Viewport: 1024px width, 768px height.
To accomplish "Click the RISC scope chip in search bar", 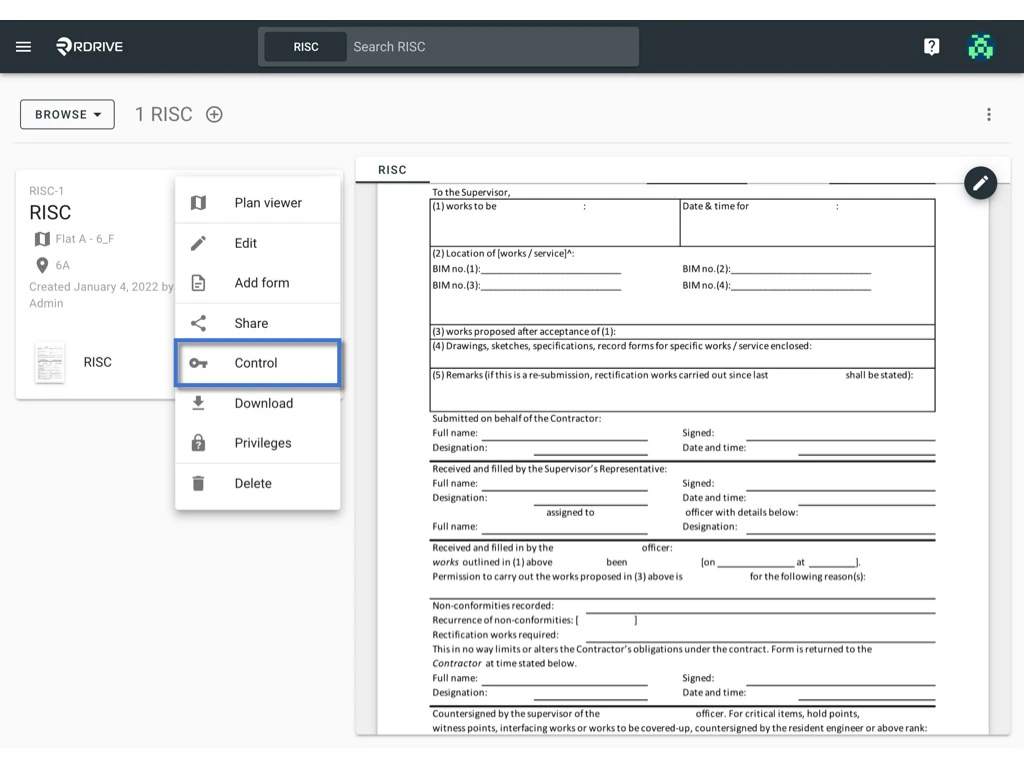I will click(306, 47).
